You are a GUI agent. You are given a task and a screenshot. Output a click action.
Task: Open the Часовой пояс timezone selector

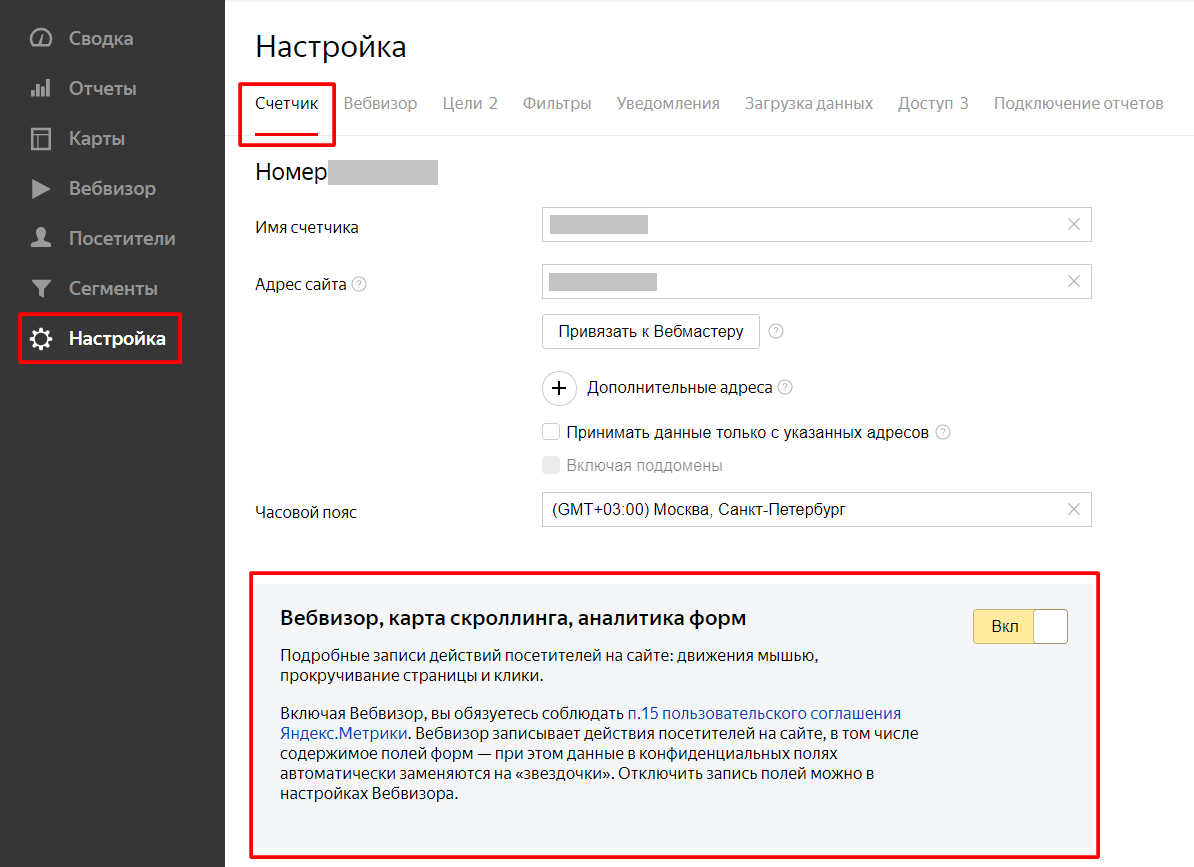point(800,510)
